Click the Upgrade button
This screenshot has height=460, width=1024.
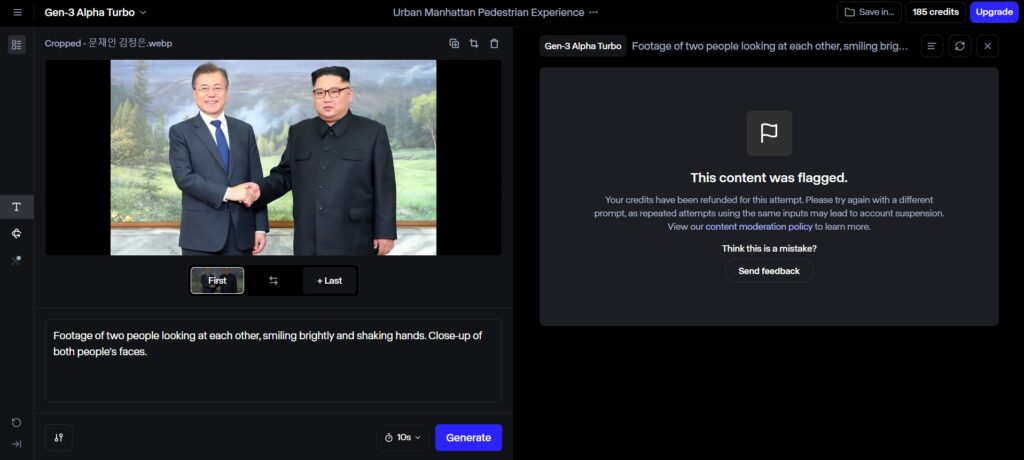[994, 12]
